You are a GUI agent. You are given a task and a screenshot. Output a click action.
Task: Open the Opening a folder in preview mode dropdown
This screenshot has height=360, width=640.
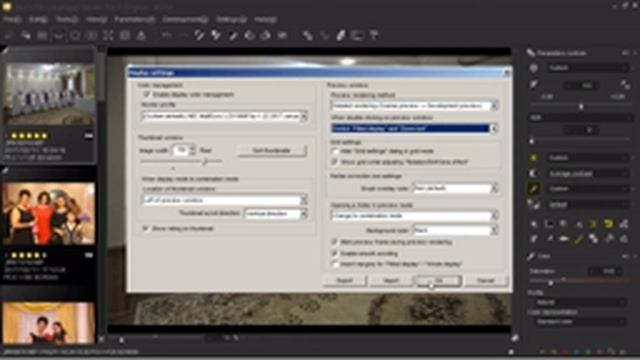414,215
